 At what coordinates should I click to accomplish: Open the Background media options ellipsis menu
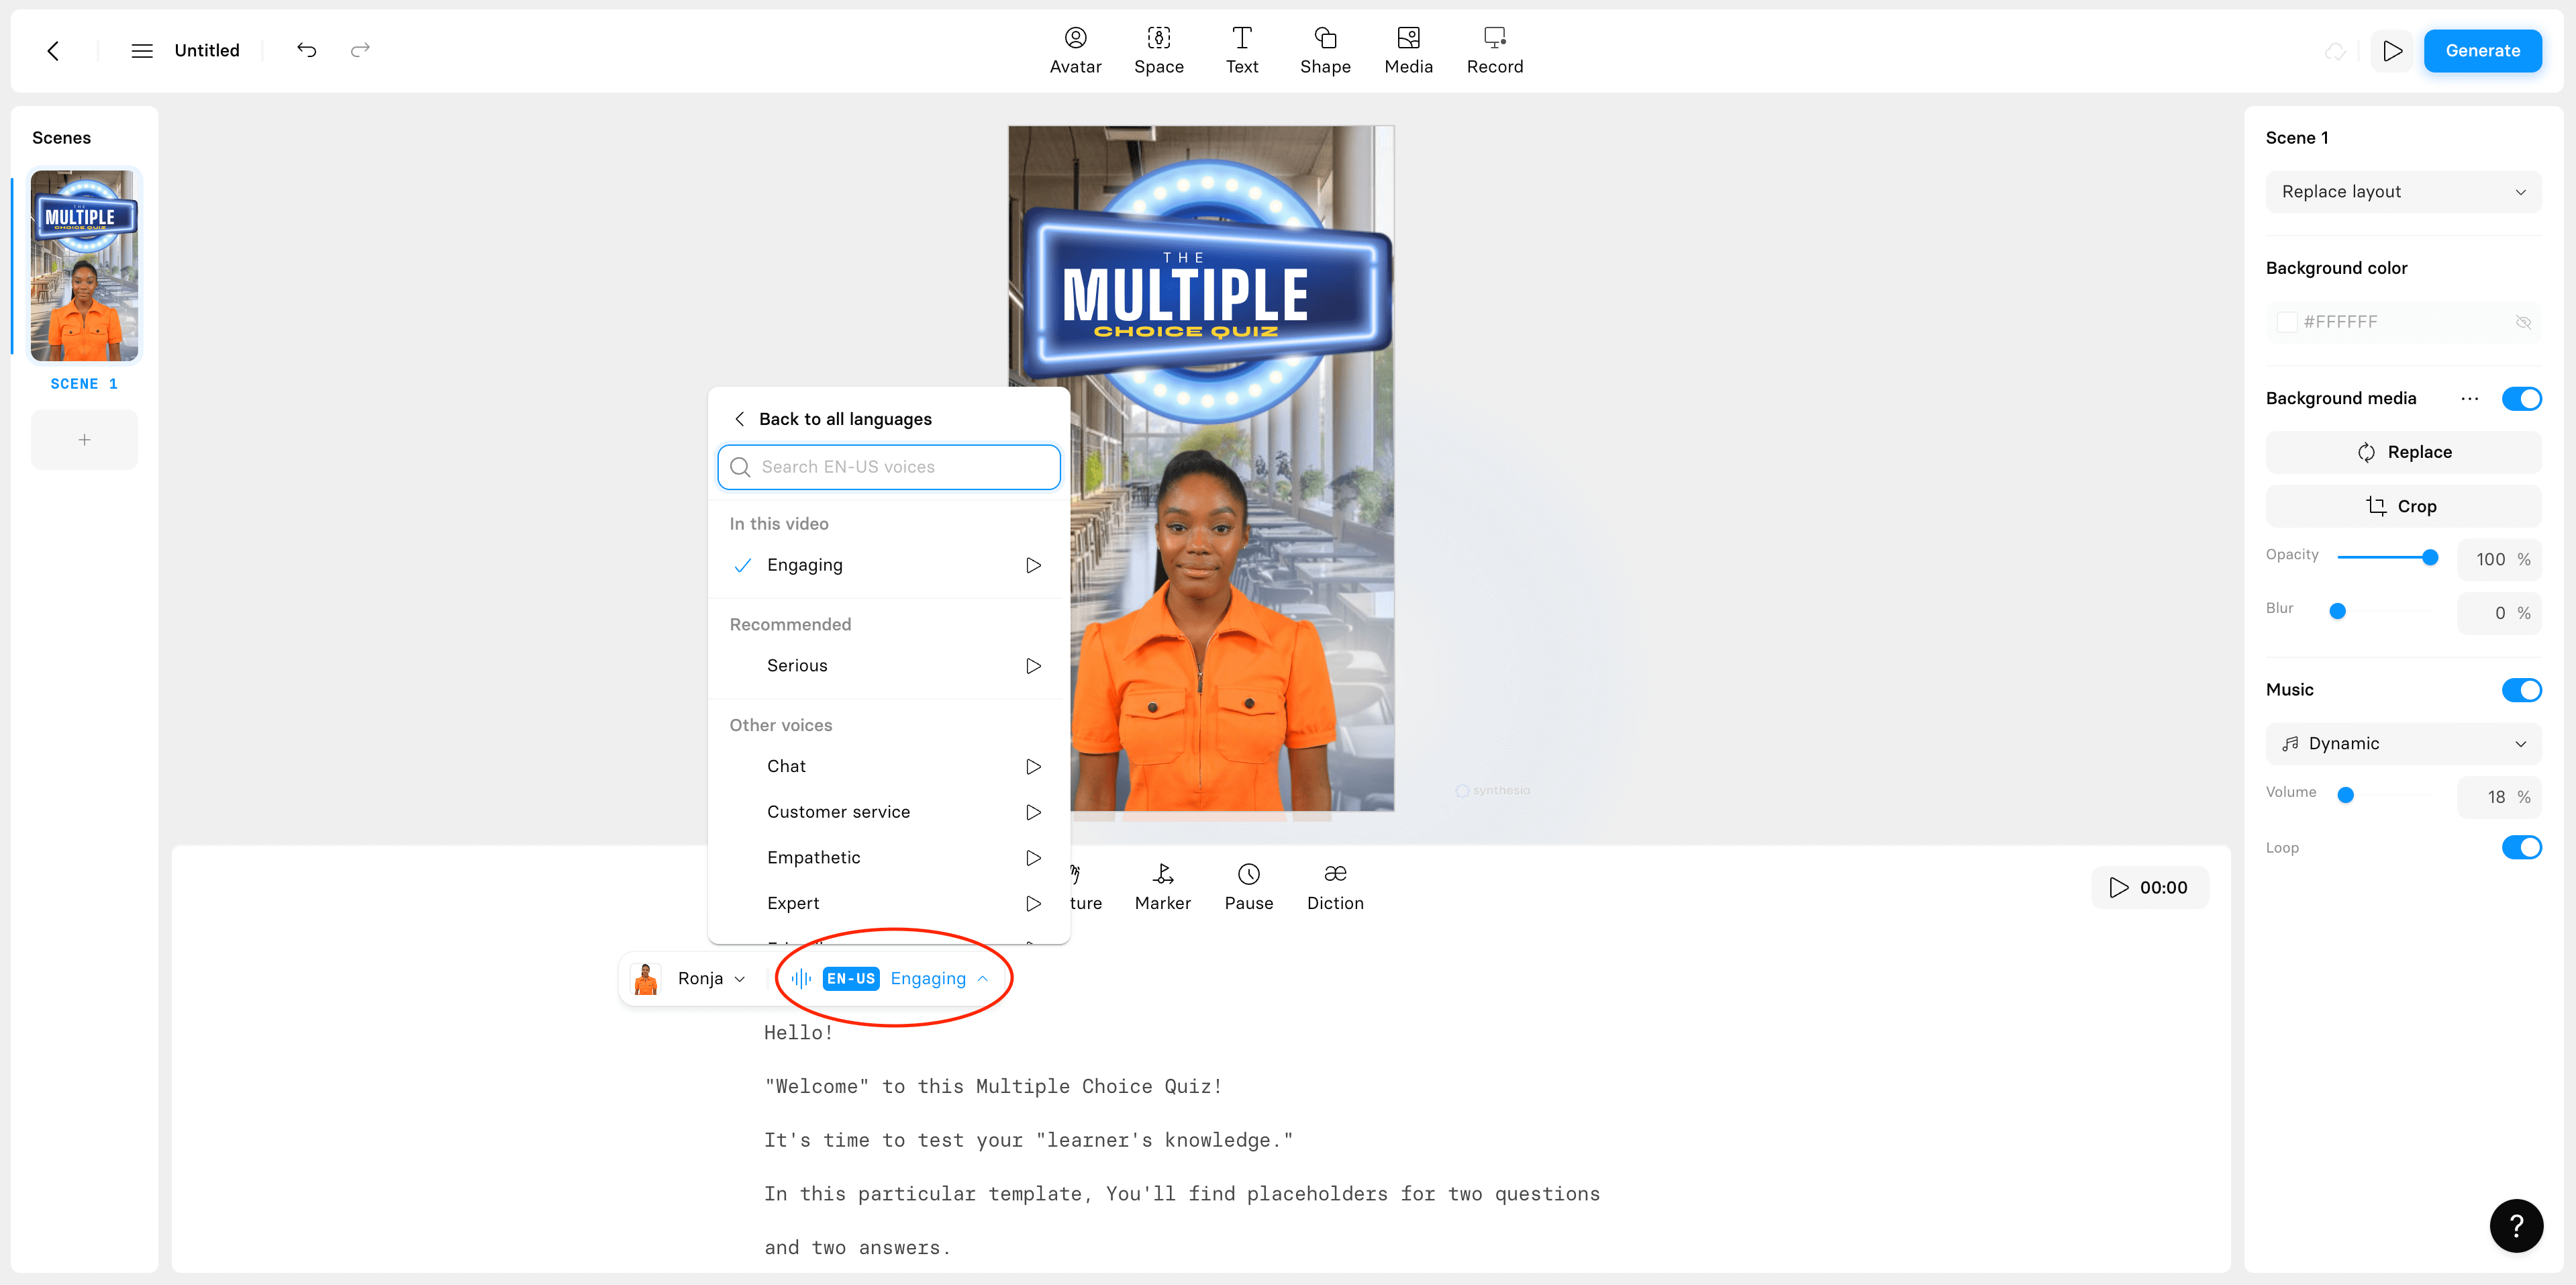[x=2470, y=398]
